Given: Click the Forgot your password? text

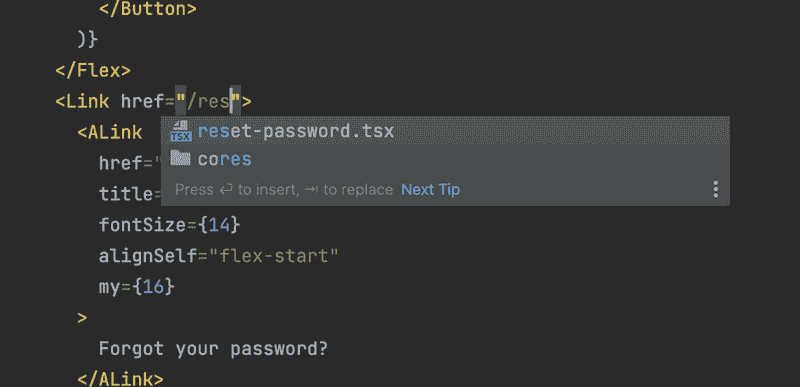Looking at the screenshot, I should 213,349.
